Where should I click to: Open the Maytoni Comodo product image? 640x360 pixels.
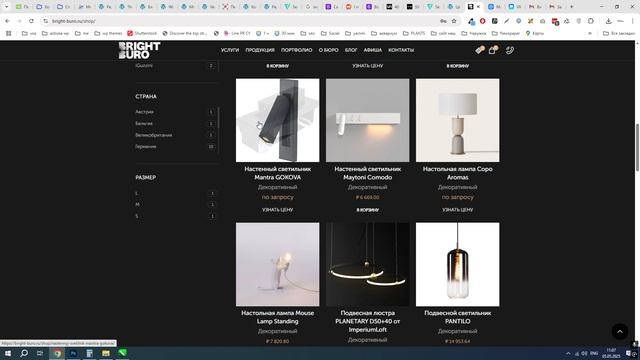pyautogui.click(x=368, y=120)
